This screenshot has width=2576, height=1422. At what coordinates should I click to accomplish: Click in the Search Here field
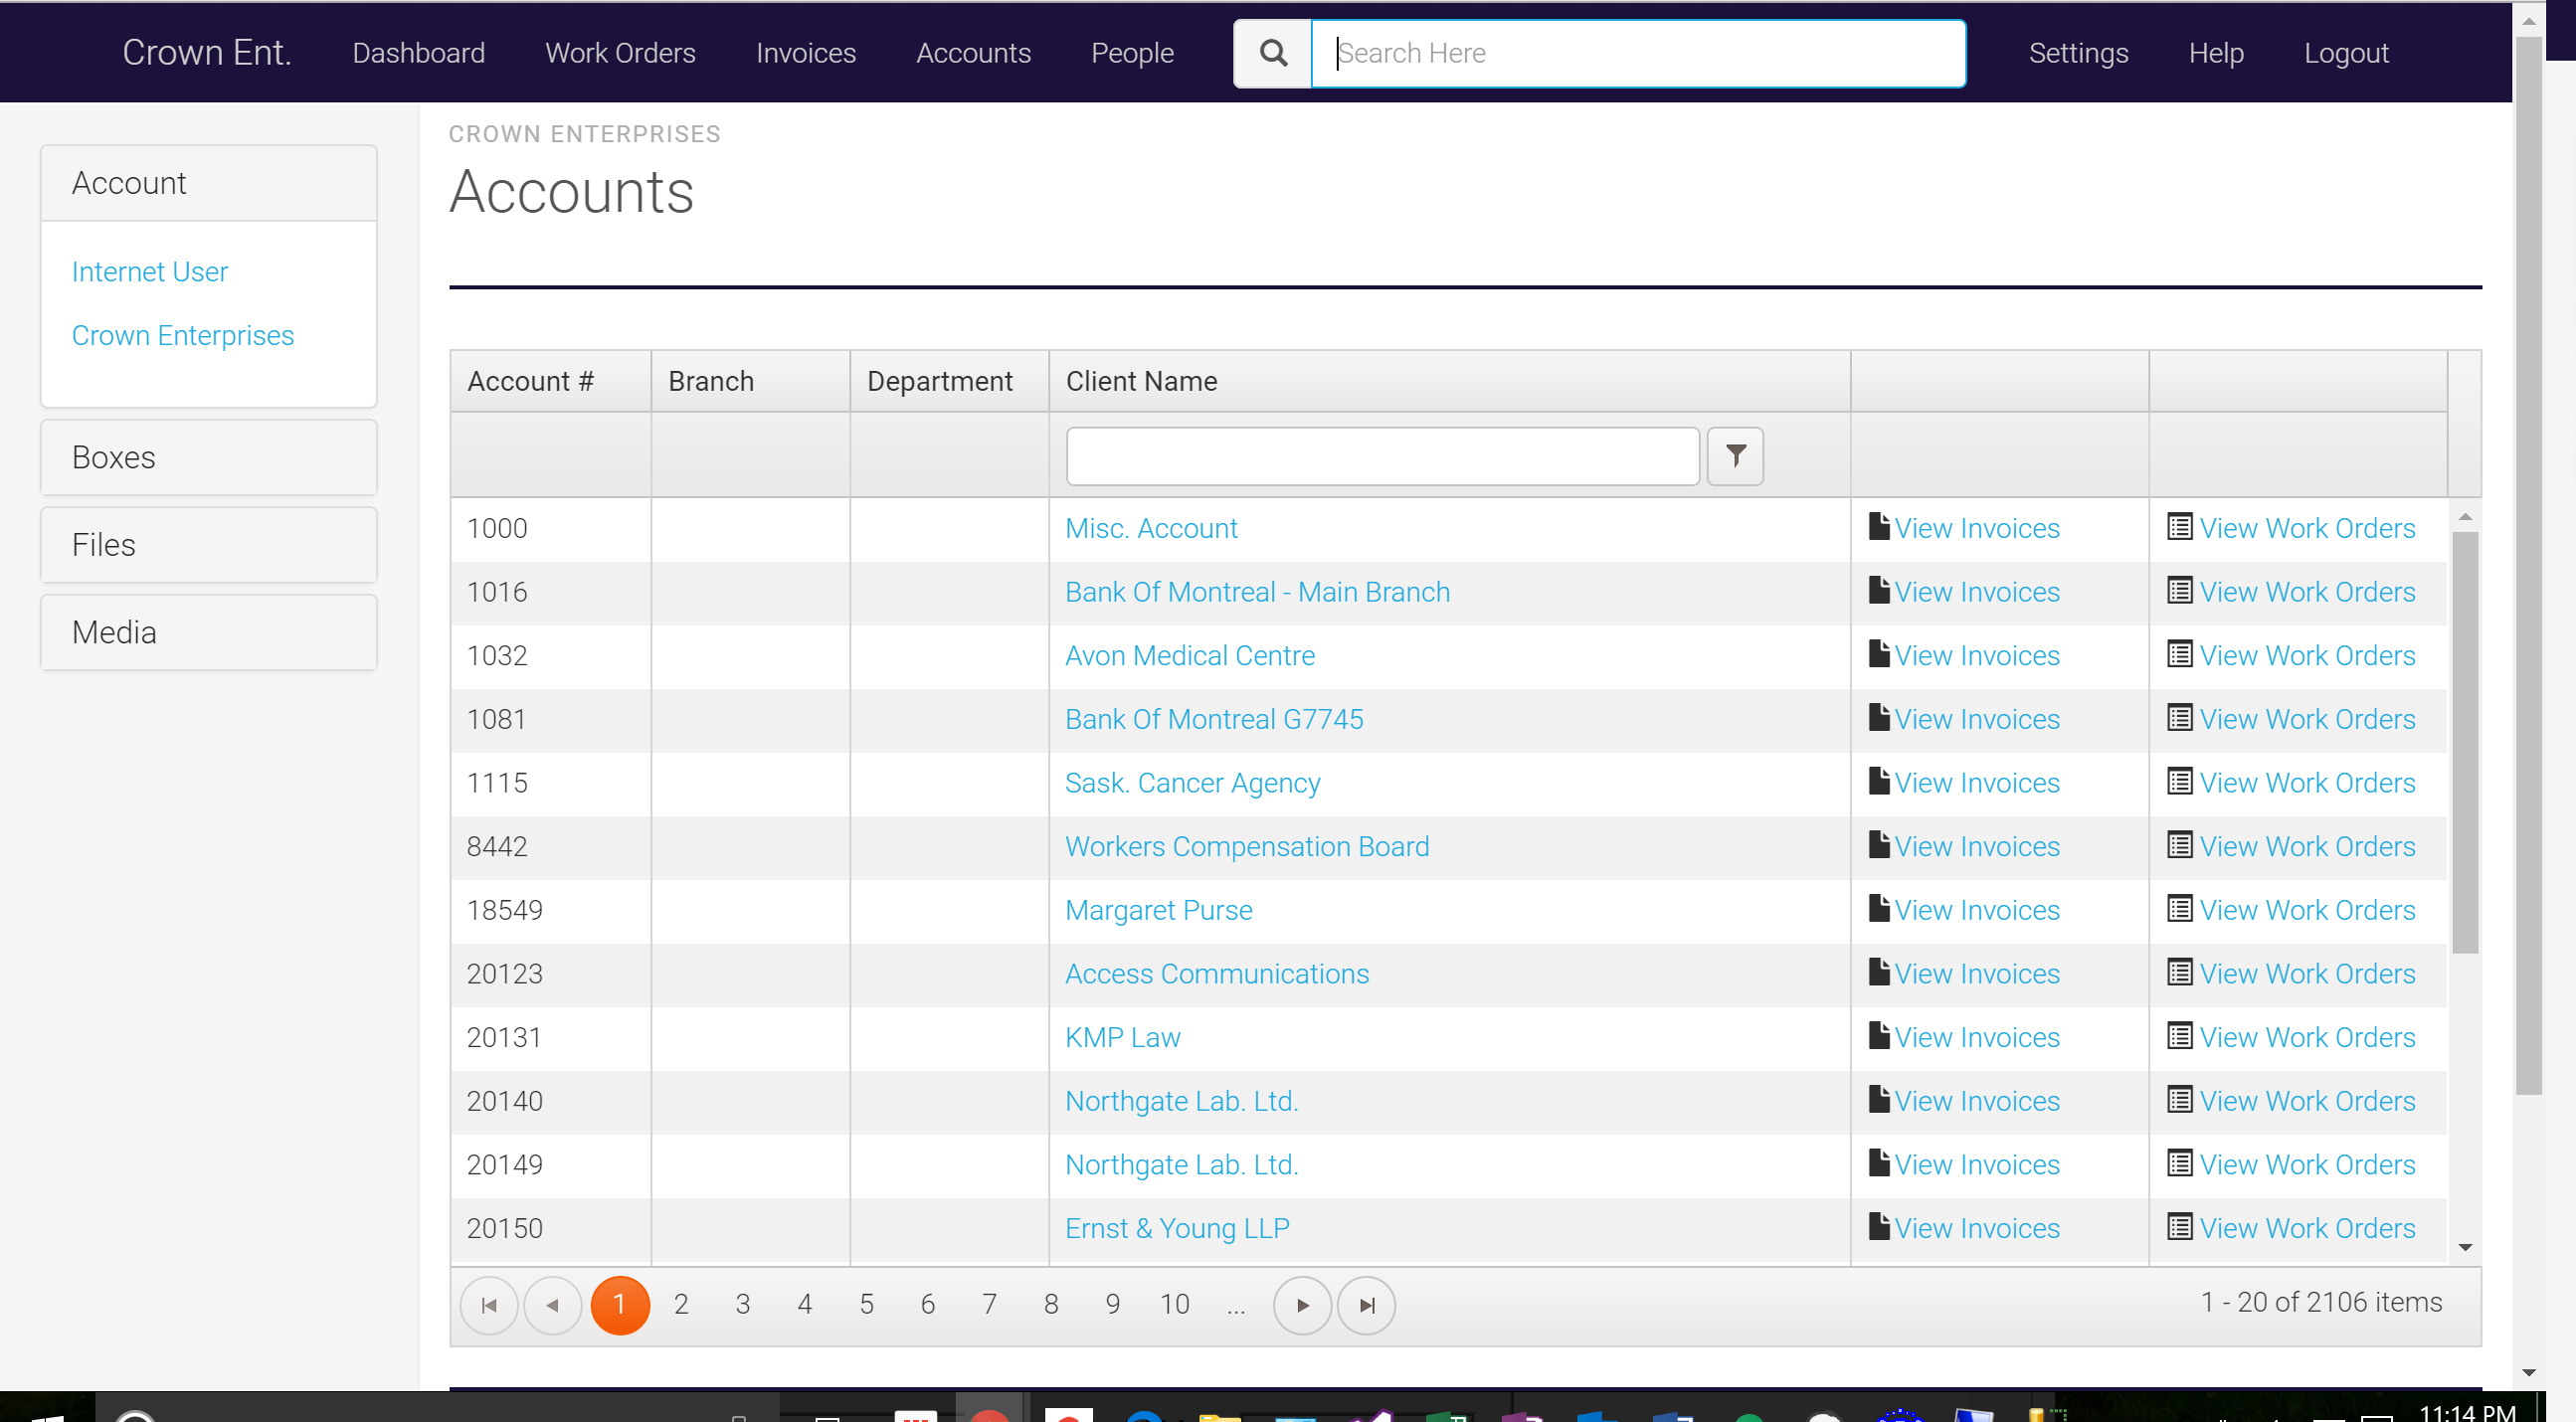1638,53
